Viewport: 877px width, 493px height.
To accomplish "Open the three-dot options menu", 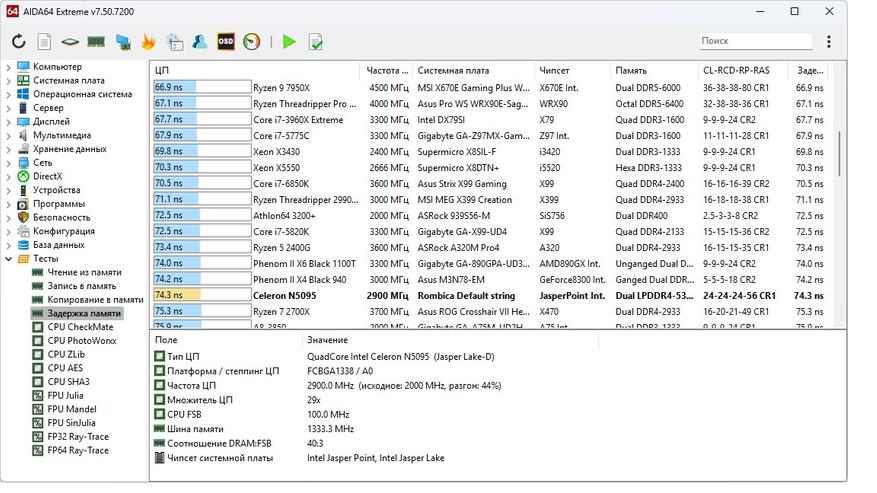I will coord(829,41).
